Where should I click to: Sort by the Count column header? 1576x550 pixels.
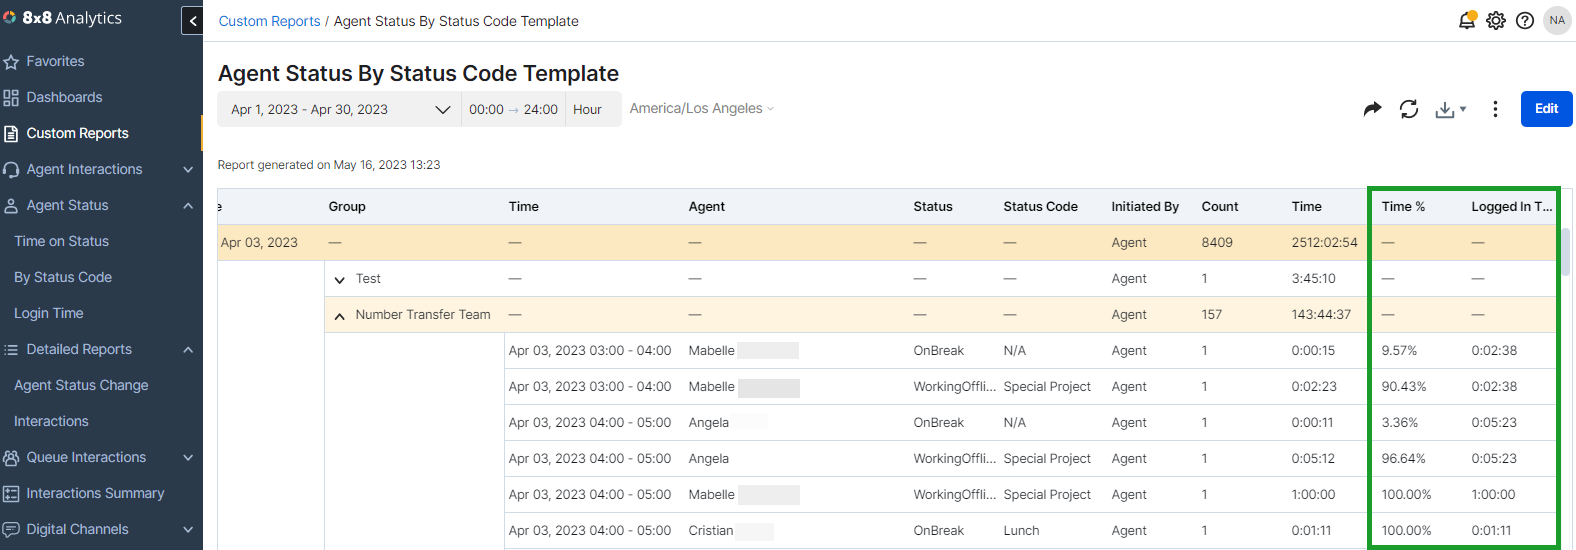1219,207
